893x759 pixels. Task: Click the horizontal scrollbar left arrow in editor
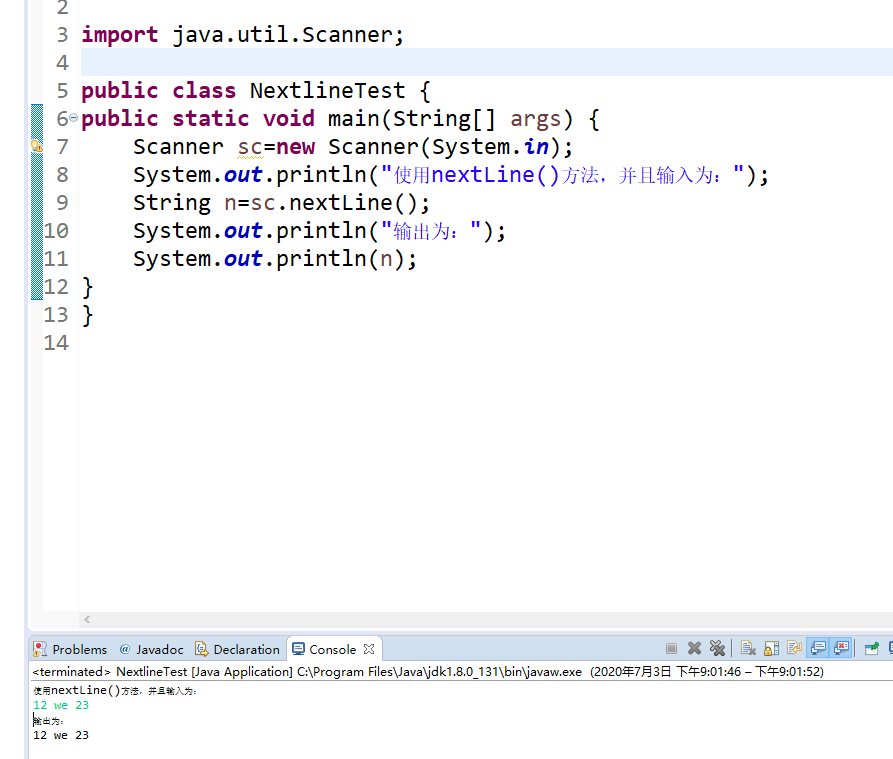click(x=87, y=619)
